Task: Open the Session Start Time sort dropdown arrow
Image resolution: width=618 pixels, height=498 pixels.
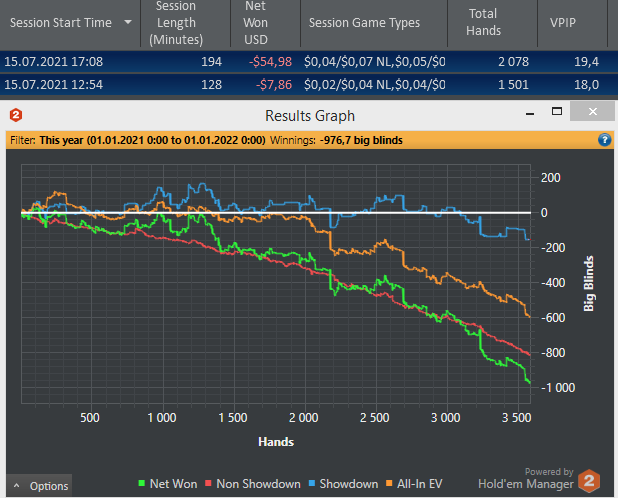Action: [x=128, y=22]
